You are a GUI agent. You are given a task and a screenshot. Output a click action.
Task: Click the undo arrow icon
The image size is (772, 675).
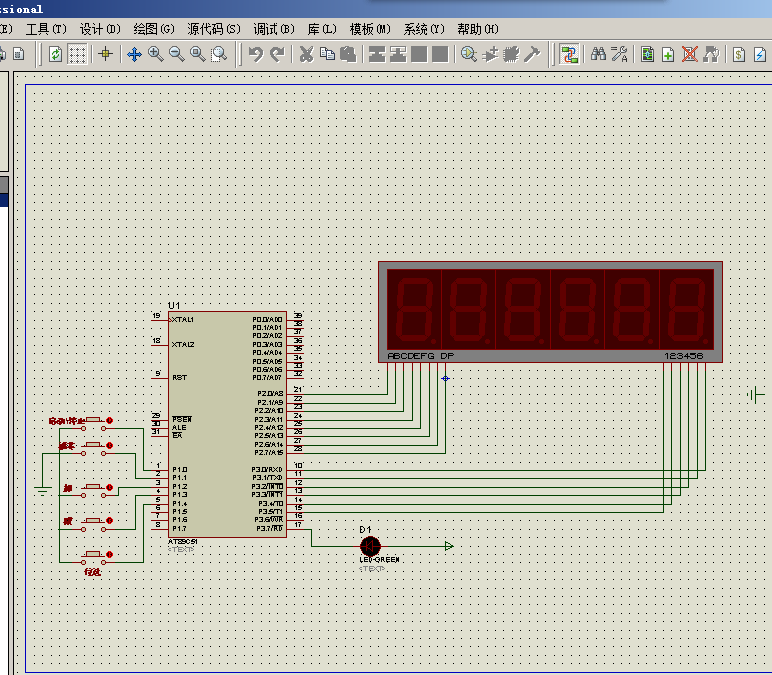[x=256, y=54]
